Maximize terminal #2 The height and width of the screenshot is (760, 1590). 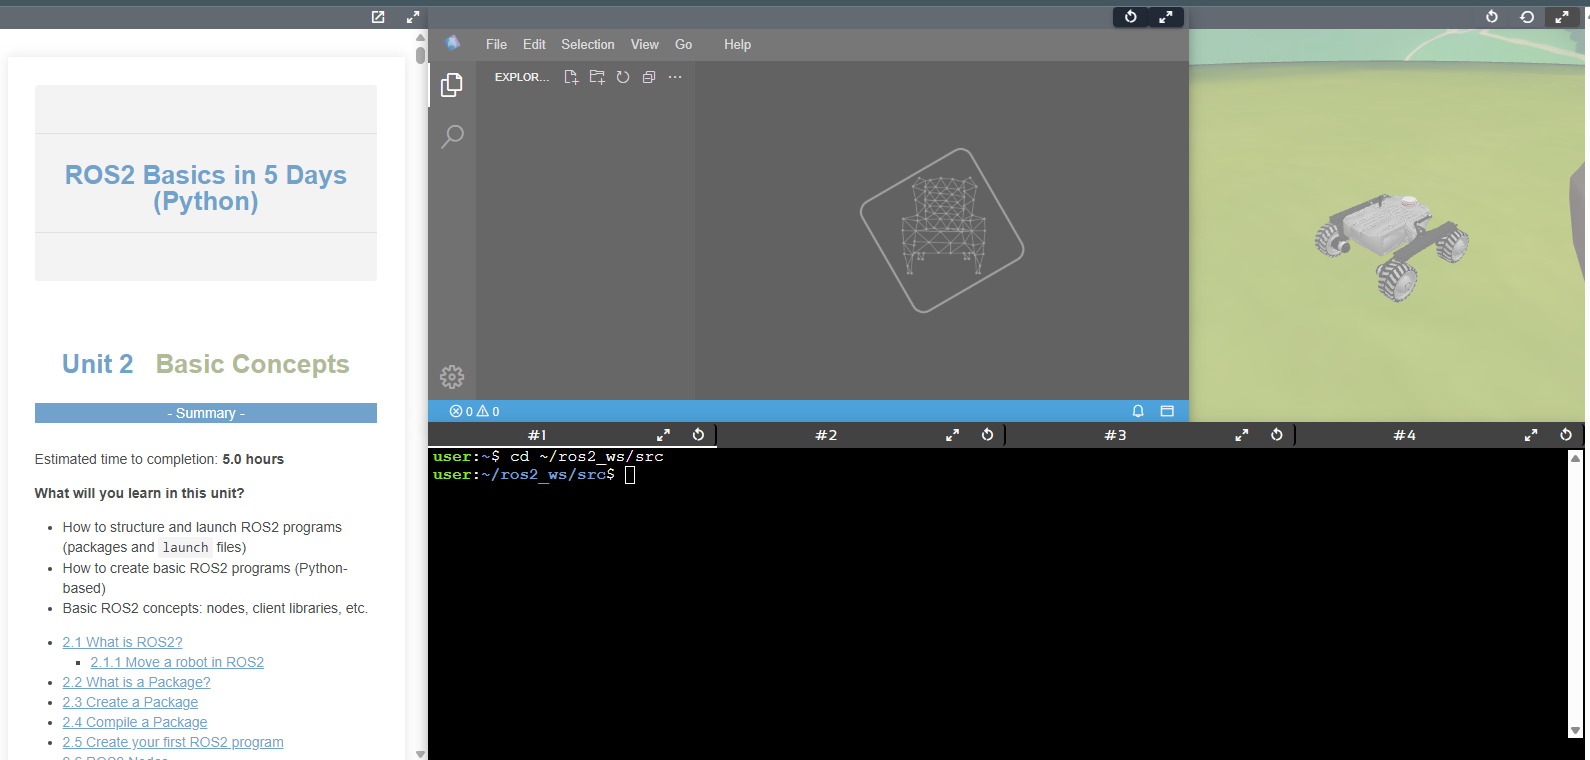[952, 435]
